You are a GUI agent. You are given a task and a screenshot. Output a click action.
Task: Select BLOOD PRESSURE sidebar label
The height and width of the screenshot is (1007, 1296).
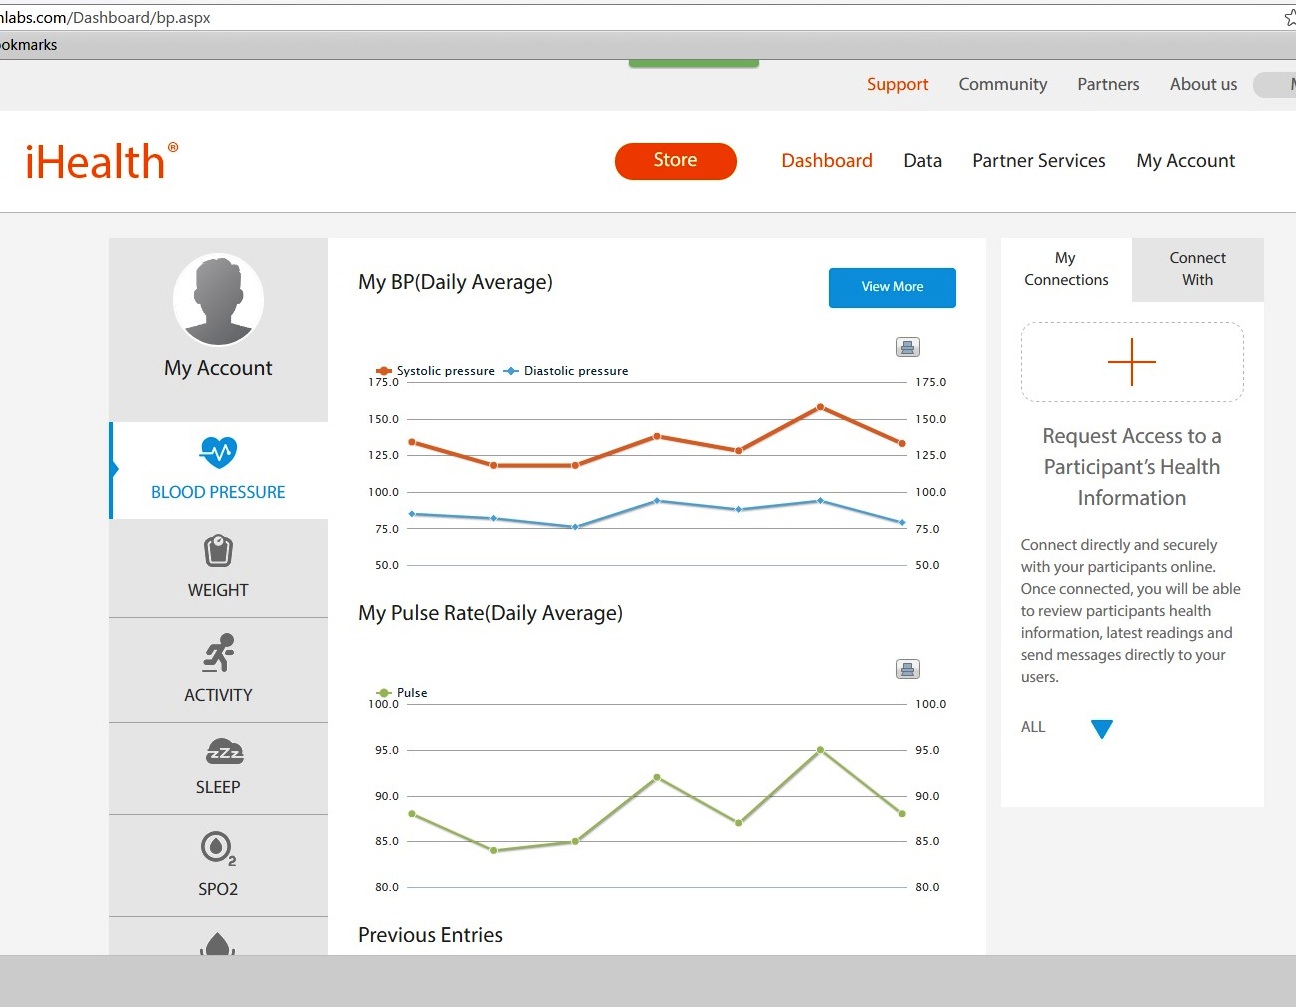218,492
